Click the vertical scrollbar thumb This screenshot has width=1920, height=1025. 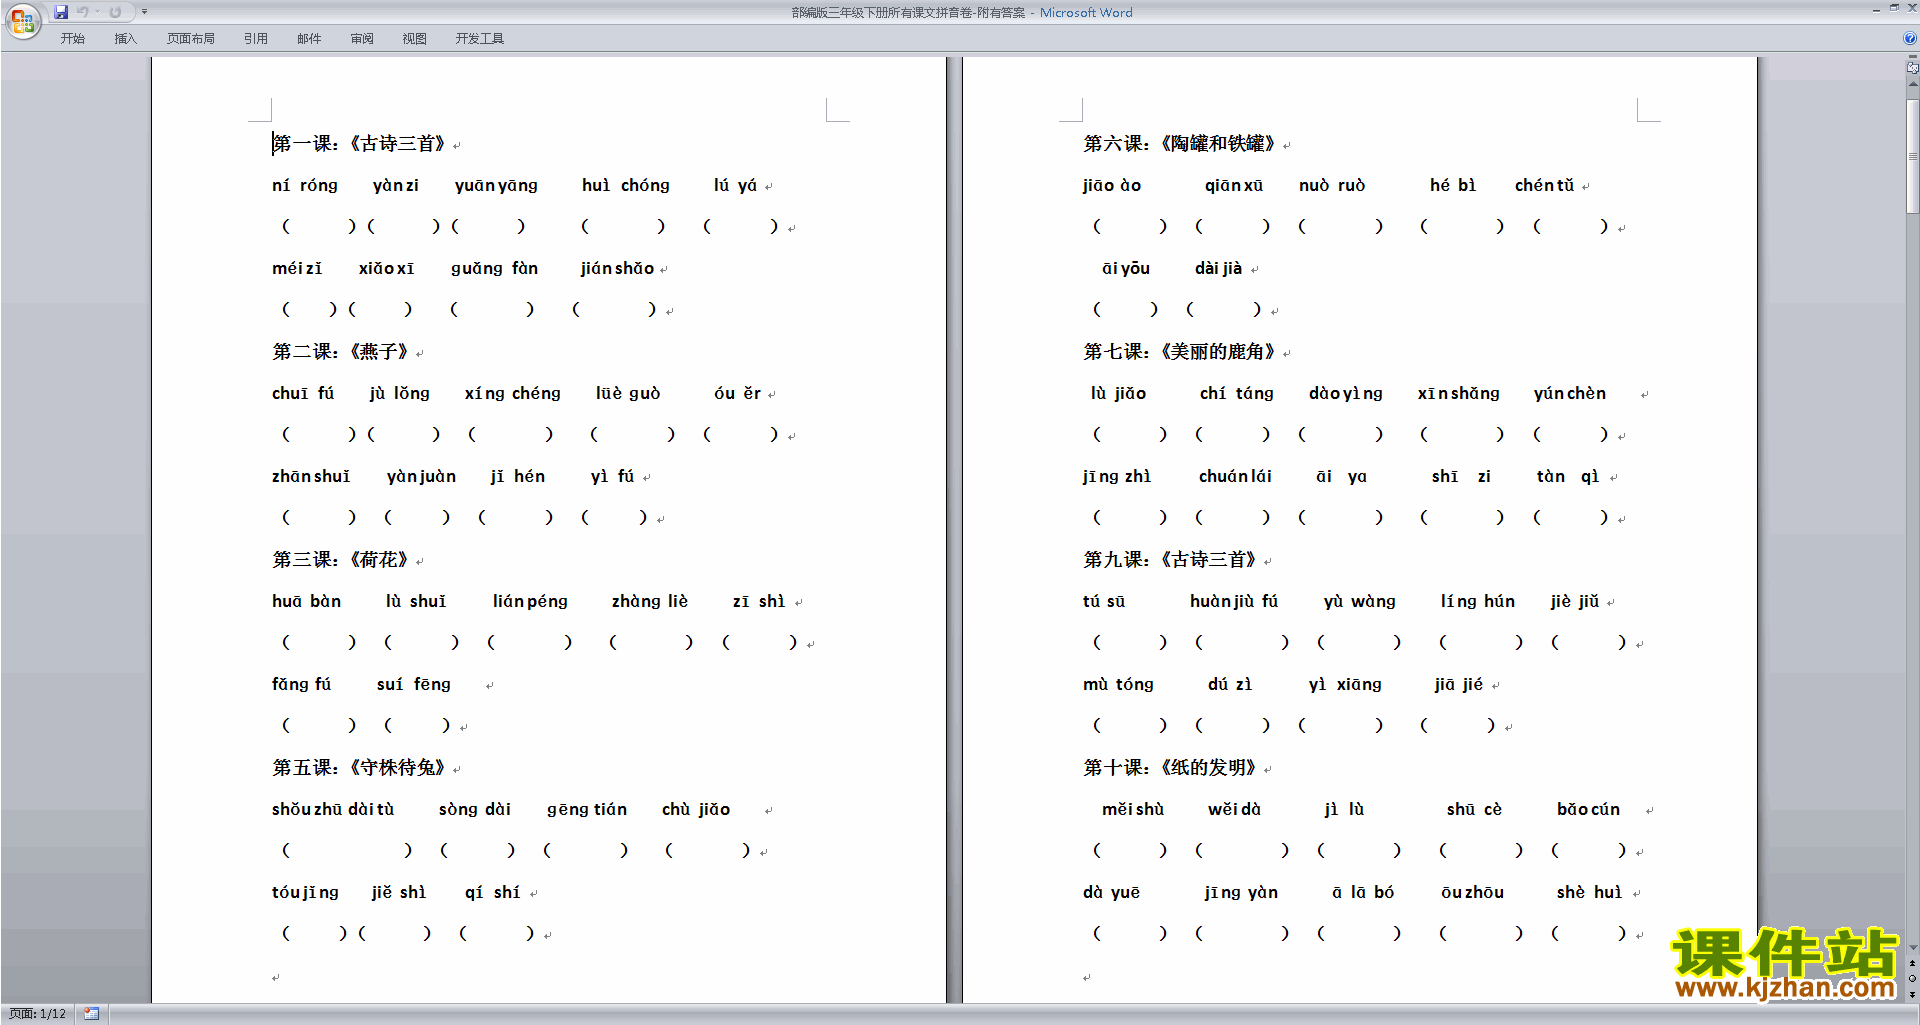click(x=1912, y=155)
